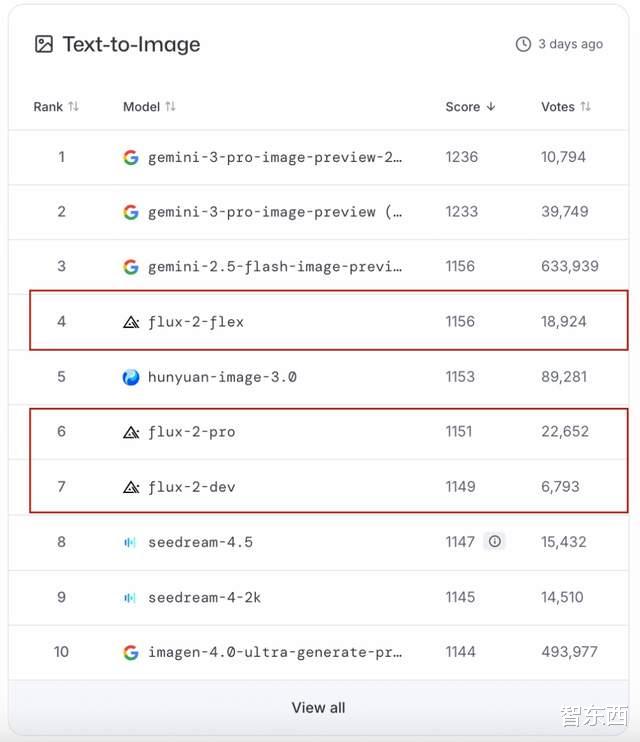Click the clock icon beside '3 days ago'
Image resolution: width=640 pixels, height=742 pixels.
[523, 44]
